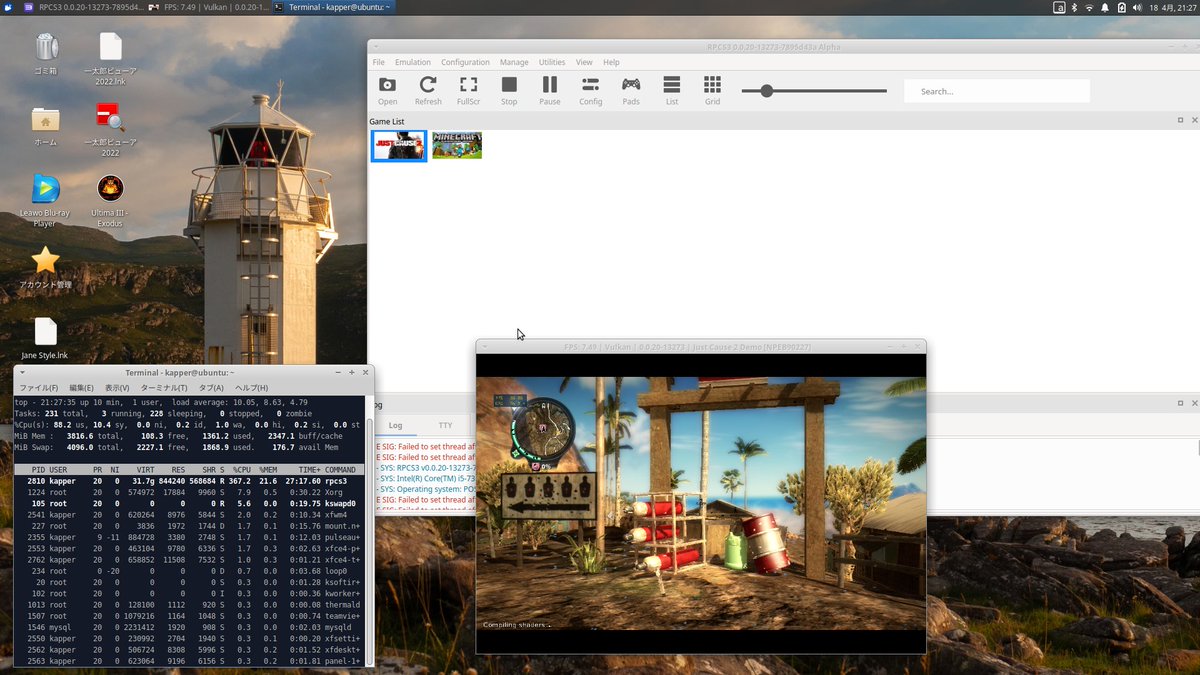Image resolution: width=1200 pixels, height=675 pixels.
Task: Click the Xorg process row in top
Action: (189, 492)
